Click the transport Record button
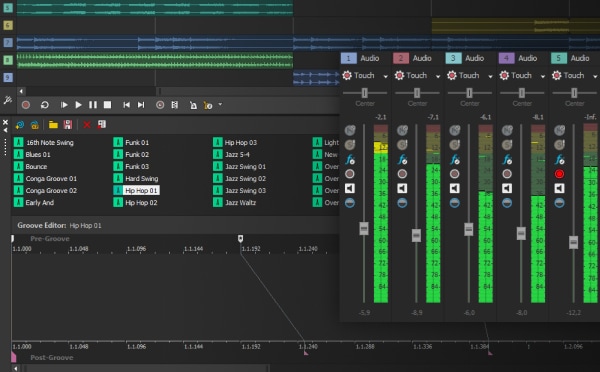Viewport: 600px width, 372px height. 26,105
